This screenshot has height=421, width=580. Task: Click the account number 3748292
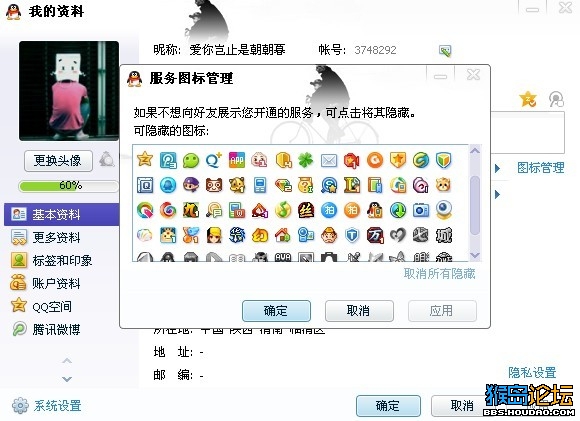pos(375,50)
